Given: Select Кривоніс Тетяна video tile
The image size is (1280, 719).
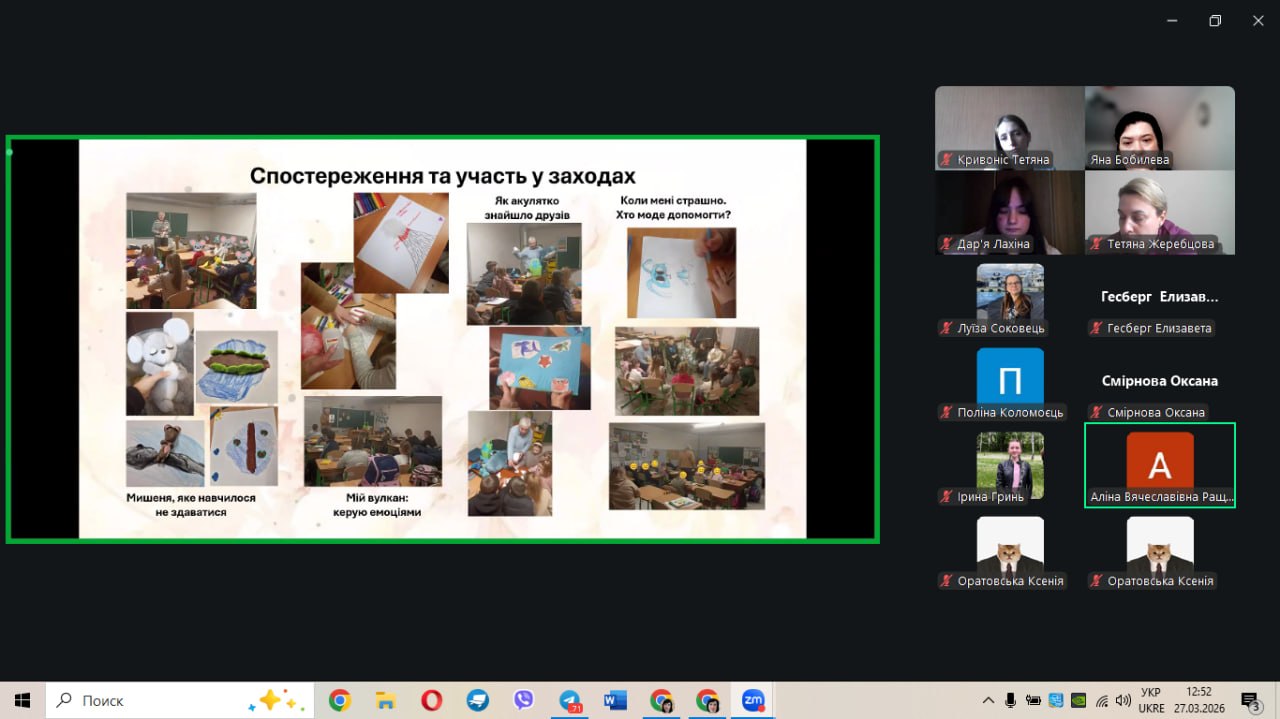Looking at the screenshot, I should [1009, 127].
